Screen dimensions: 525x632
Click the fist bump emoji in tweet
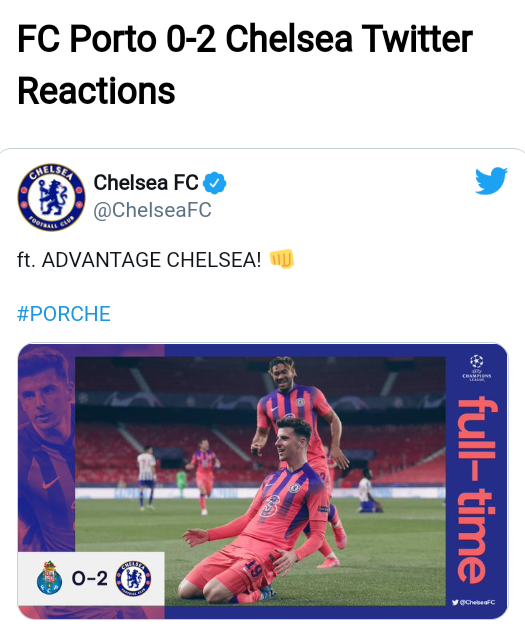[282, 259]
